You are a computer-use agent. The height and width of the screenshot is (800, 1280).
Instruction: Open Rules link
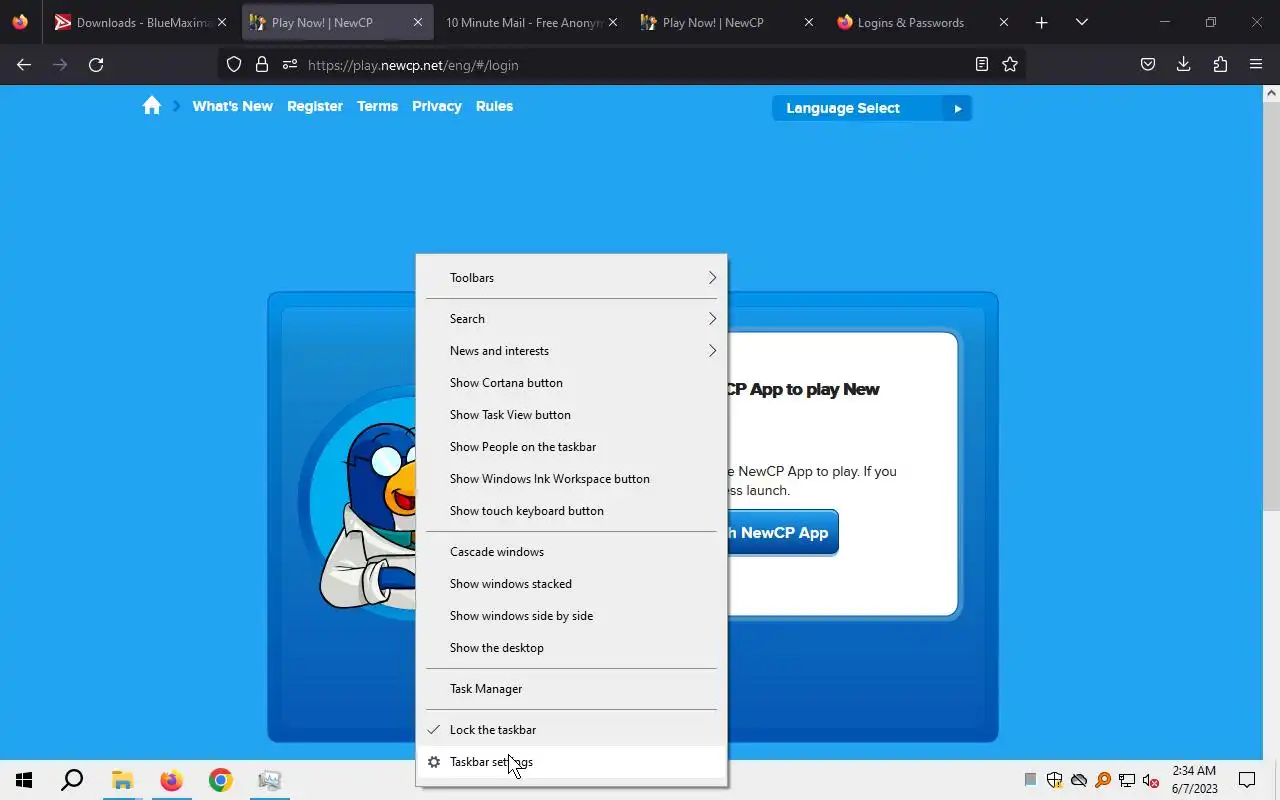tap(494, 106)
